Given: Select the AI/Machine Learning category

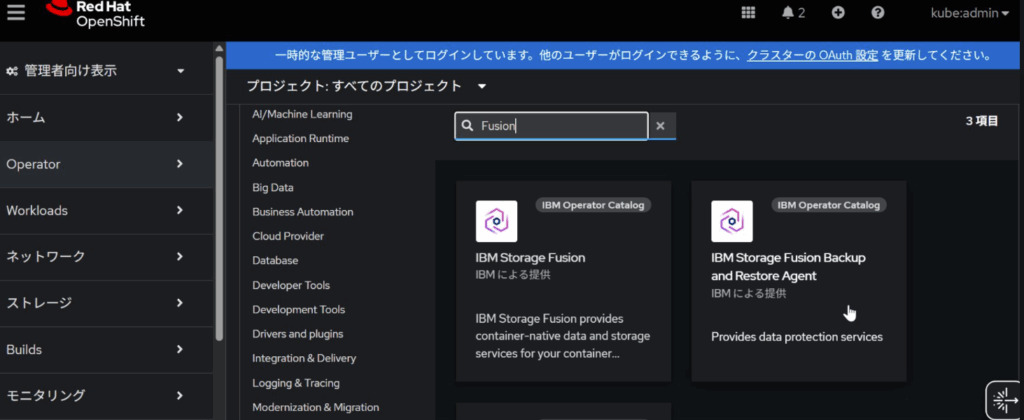Looking at the screenshot, I should (302, 114).
